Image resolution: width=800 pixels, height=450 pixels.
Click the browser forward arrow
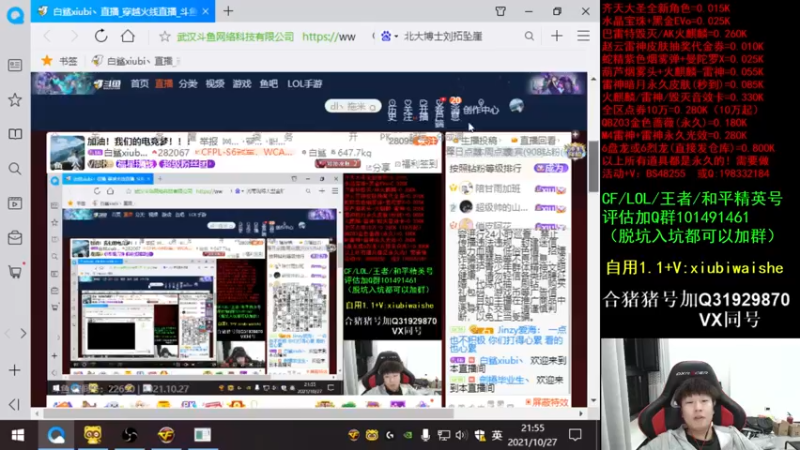(74, 36)
